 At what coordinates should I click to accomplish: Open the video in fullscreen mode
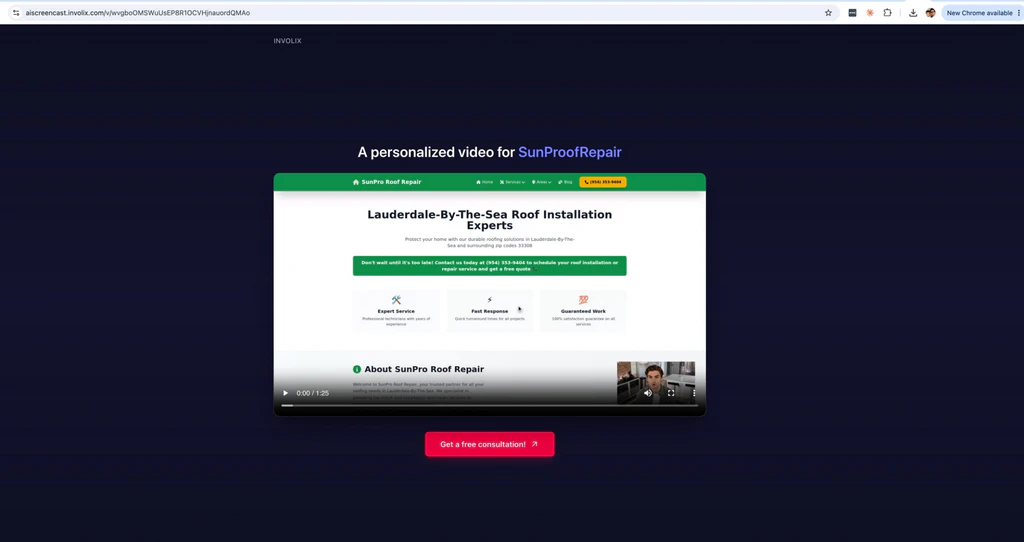671,393
